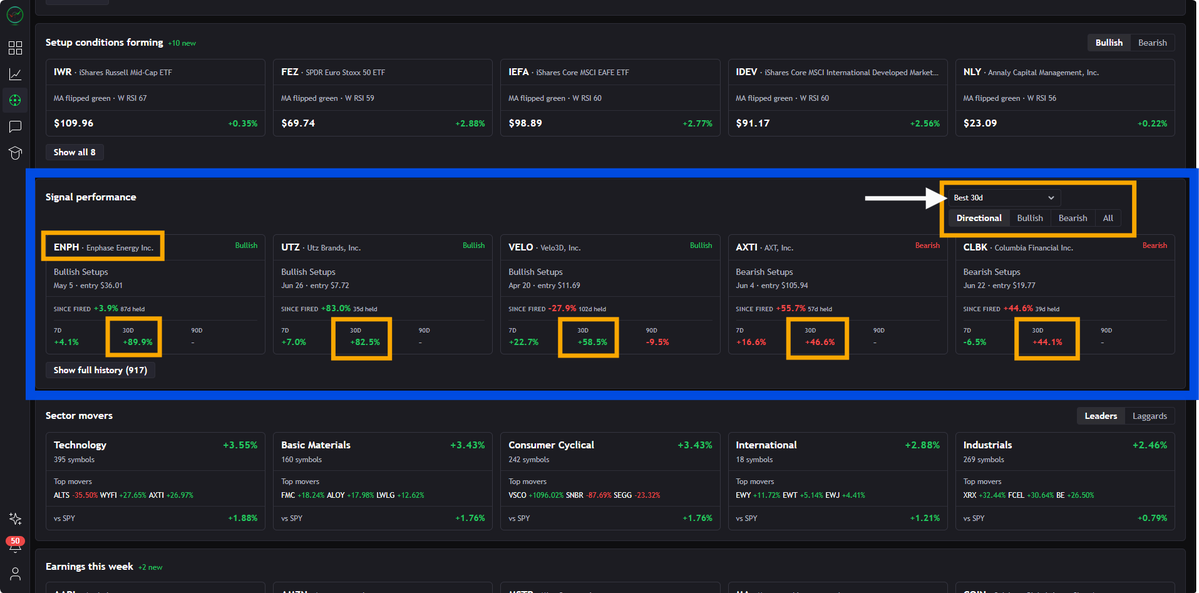Click NLY price $23.09

tap(980, 123)
